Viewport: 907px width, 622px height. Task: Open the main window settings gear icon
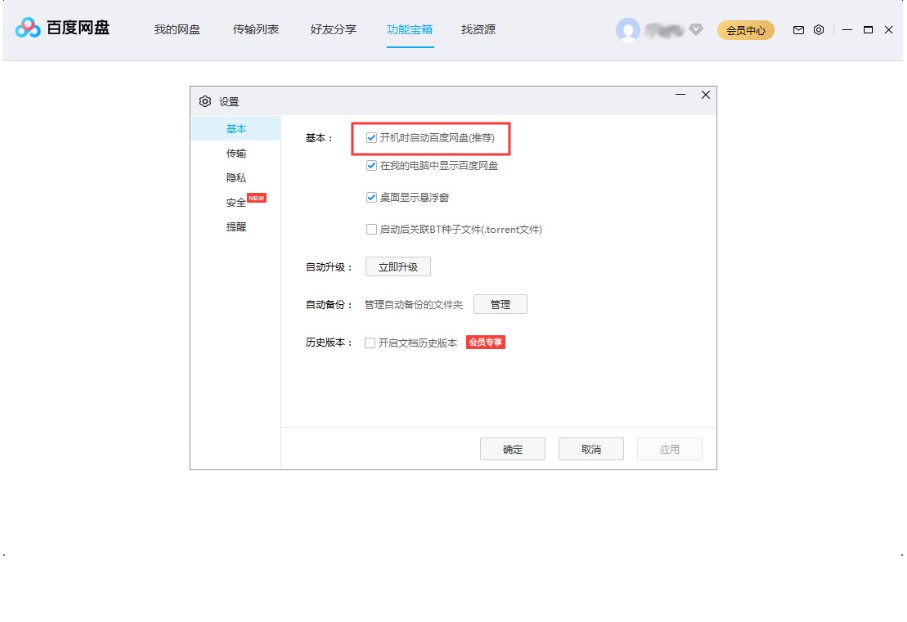click(x=819, y=30)
